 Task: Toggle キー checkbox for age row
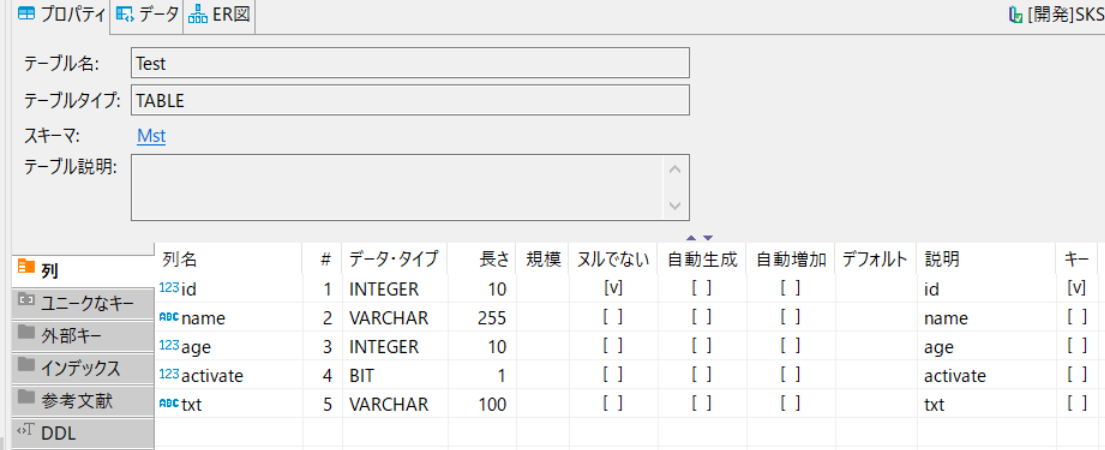1077,346
